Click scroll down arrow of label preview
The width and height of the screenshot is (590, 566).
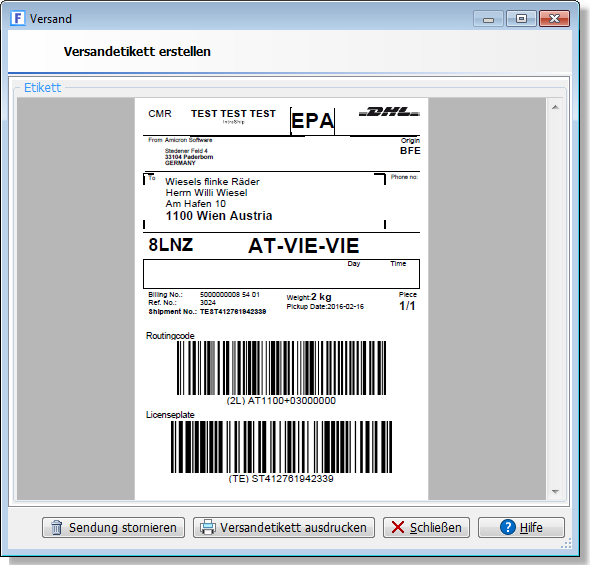(555, 491)
